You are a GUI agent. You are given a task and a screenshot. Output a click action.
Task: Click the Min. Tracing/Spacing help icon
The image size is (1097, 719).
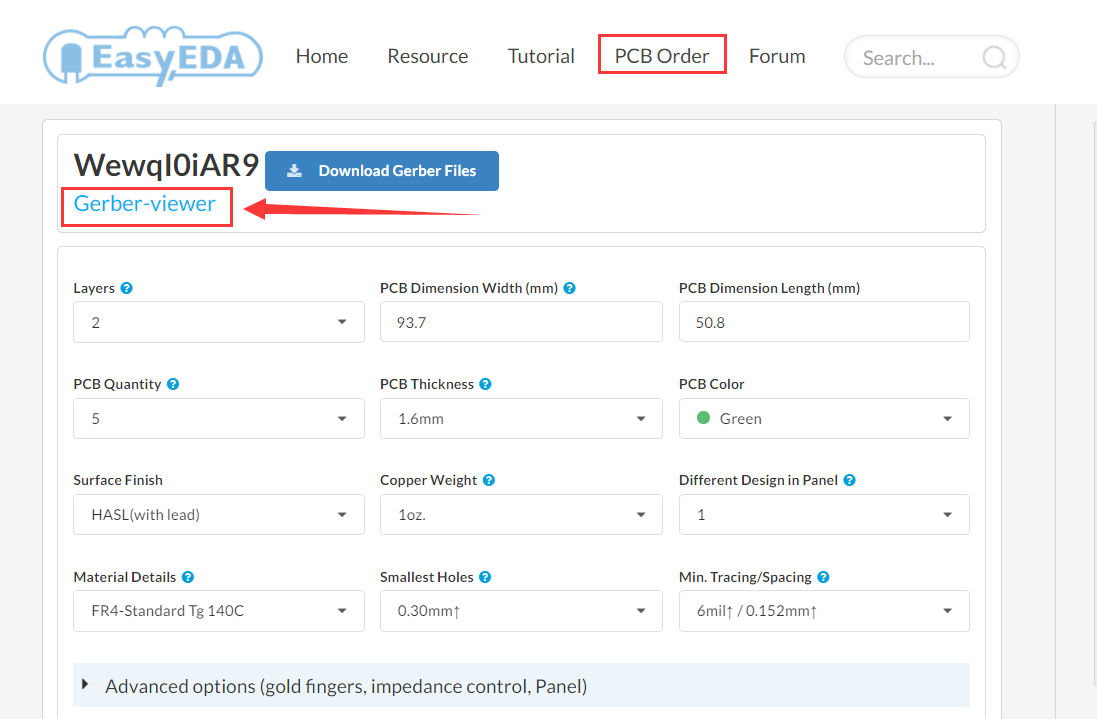point(822,577)
